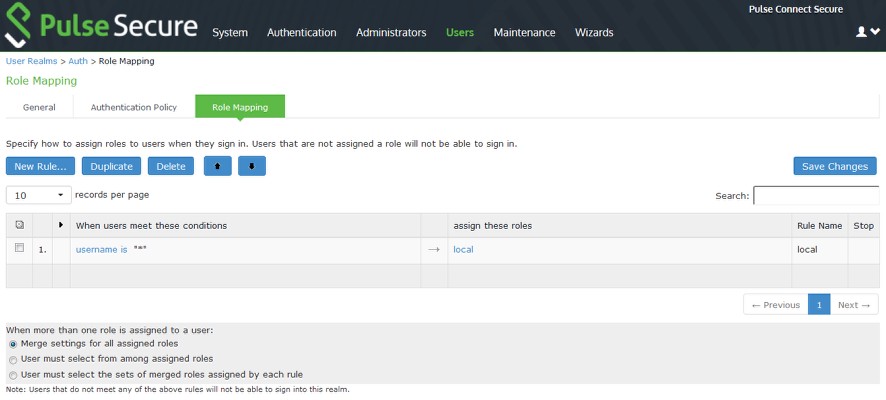Screen dimensions: 886x400
Task: Open the user account menu icon
Action: pyautogui.click(x=867, y=32)
